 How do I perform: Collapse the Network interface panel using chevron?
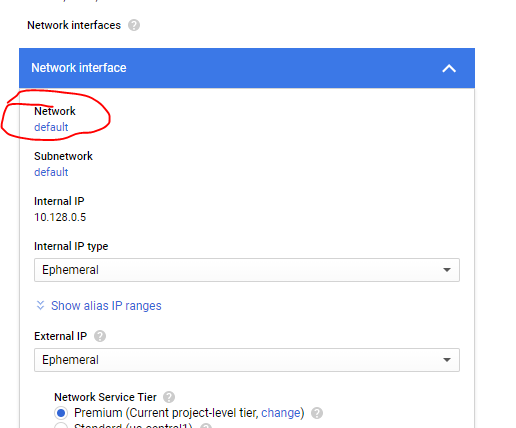[449, 68]
